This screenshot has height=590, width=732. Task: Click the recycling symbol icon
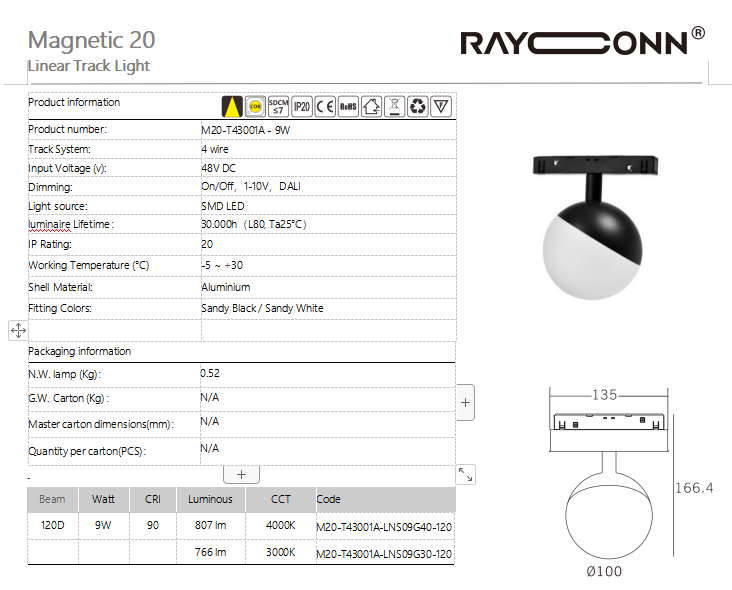click(417, 106)
